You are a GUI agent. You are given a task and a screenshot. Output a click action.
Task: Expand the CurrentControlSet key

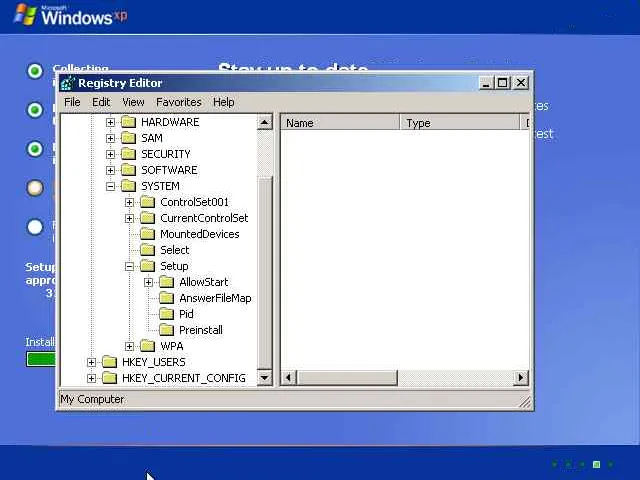(x=129, y=218)
